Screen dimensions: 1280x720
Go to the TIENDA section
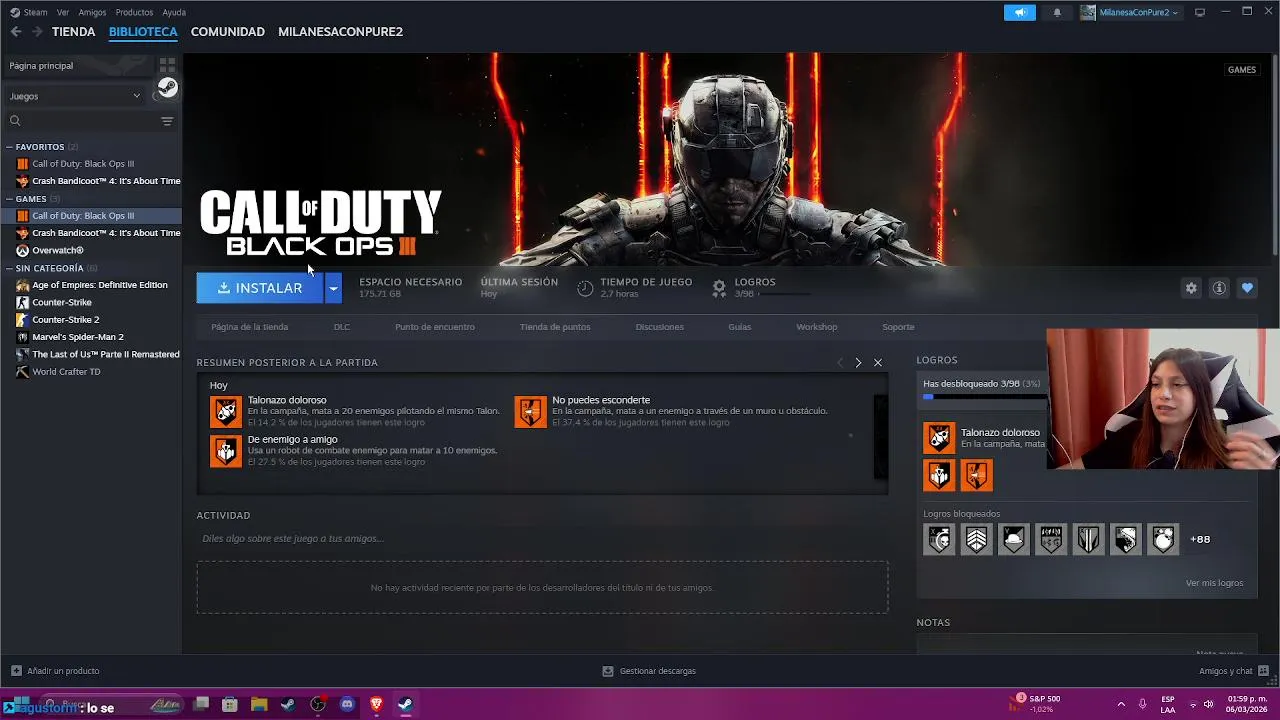pyautogui.click(x=74, y=32)
